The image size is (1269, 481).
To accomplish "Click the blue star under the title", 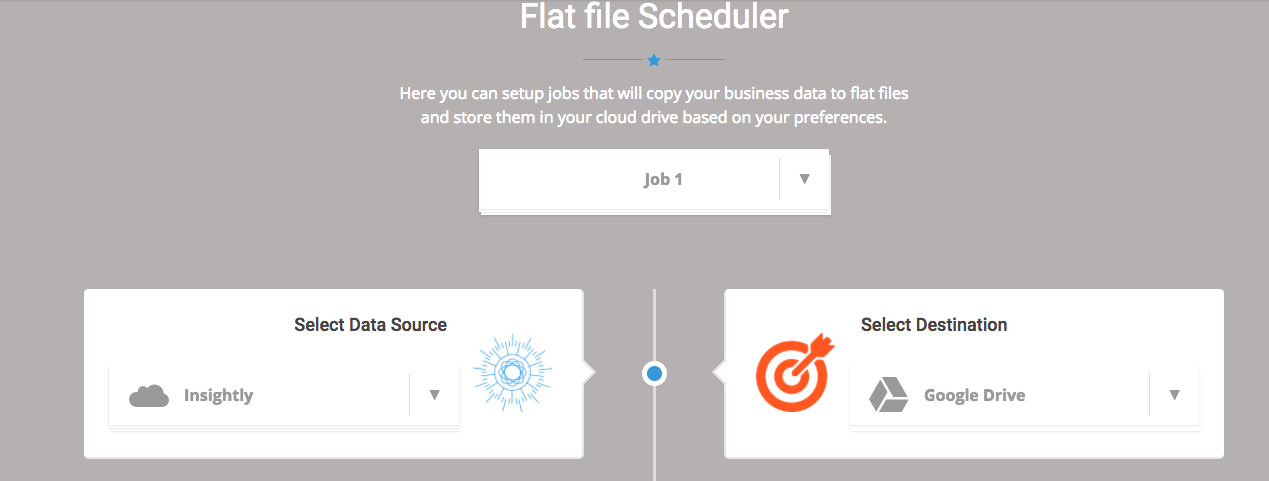I will (654, 60).
